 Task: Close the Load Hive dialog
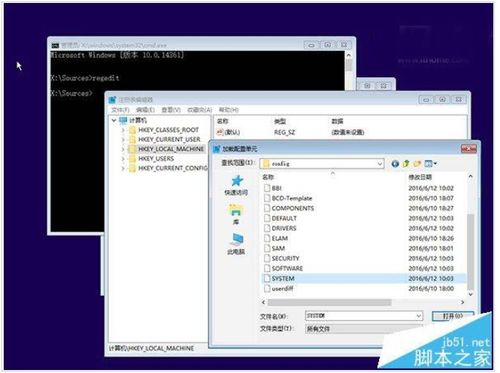click(469, 149)
